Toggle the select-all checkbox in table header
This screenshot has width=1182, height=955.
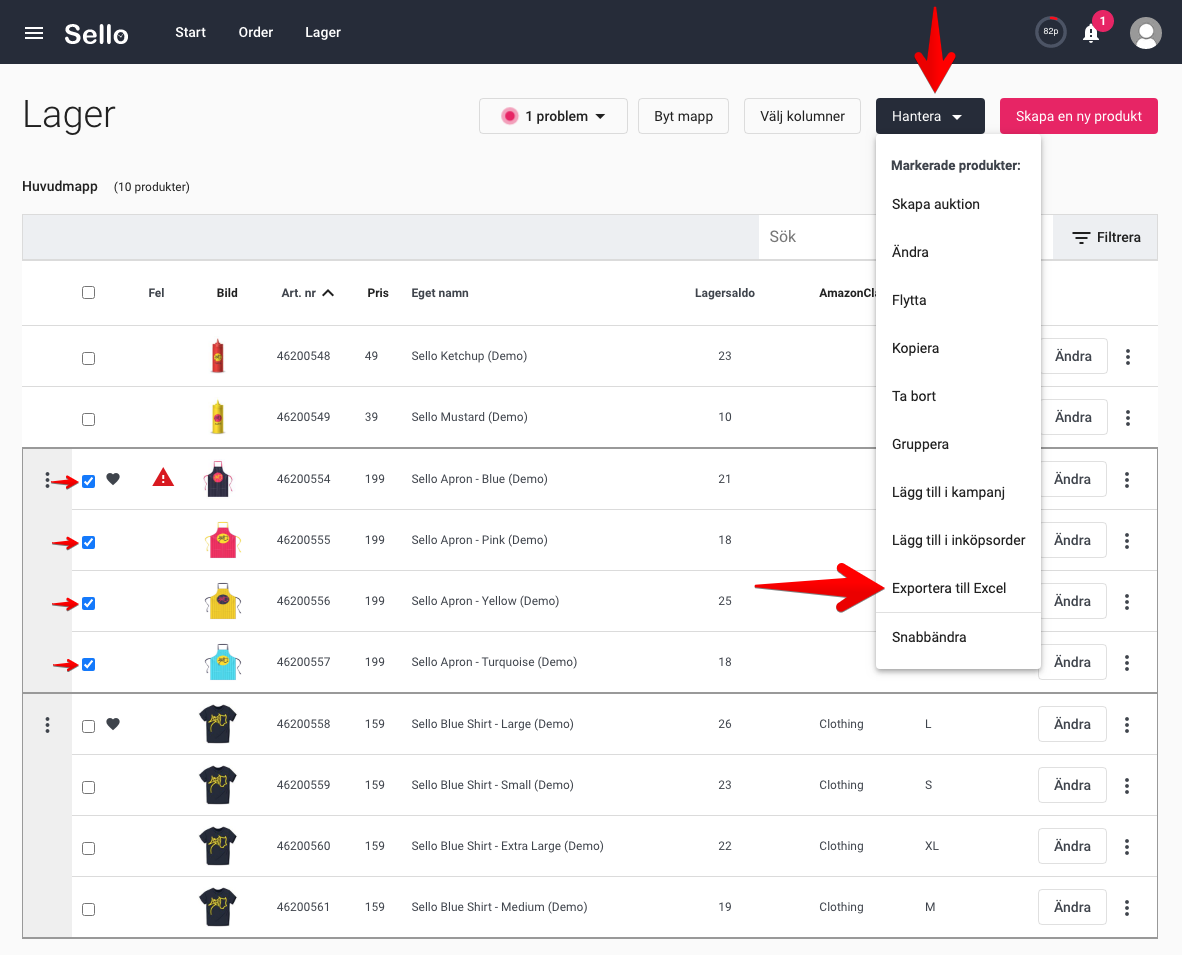pos(89,293)
